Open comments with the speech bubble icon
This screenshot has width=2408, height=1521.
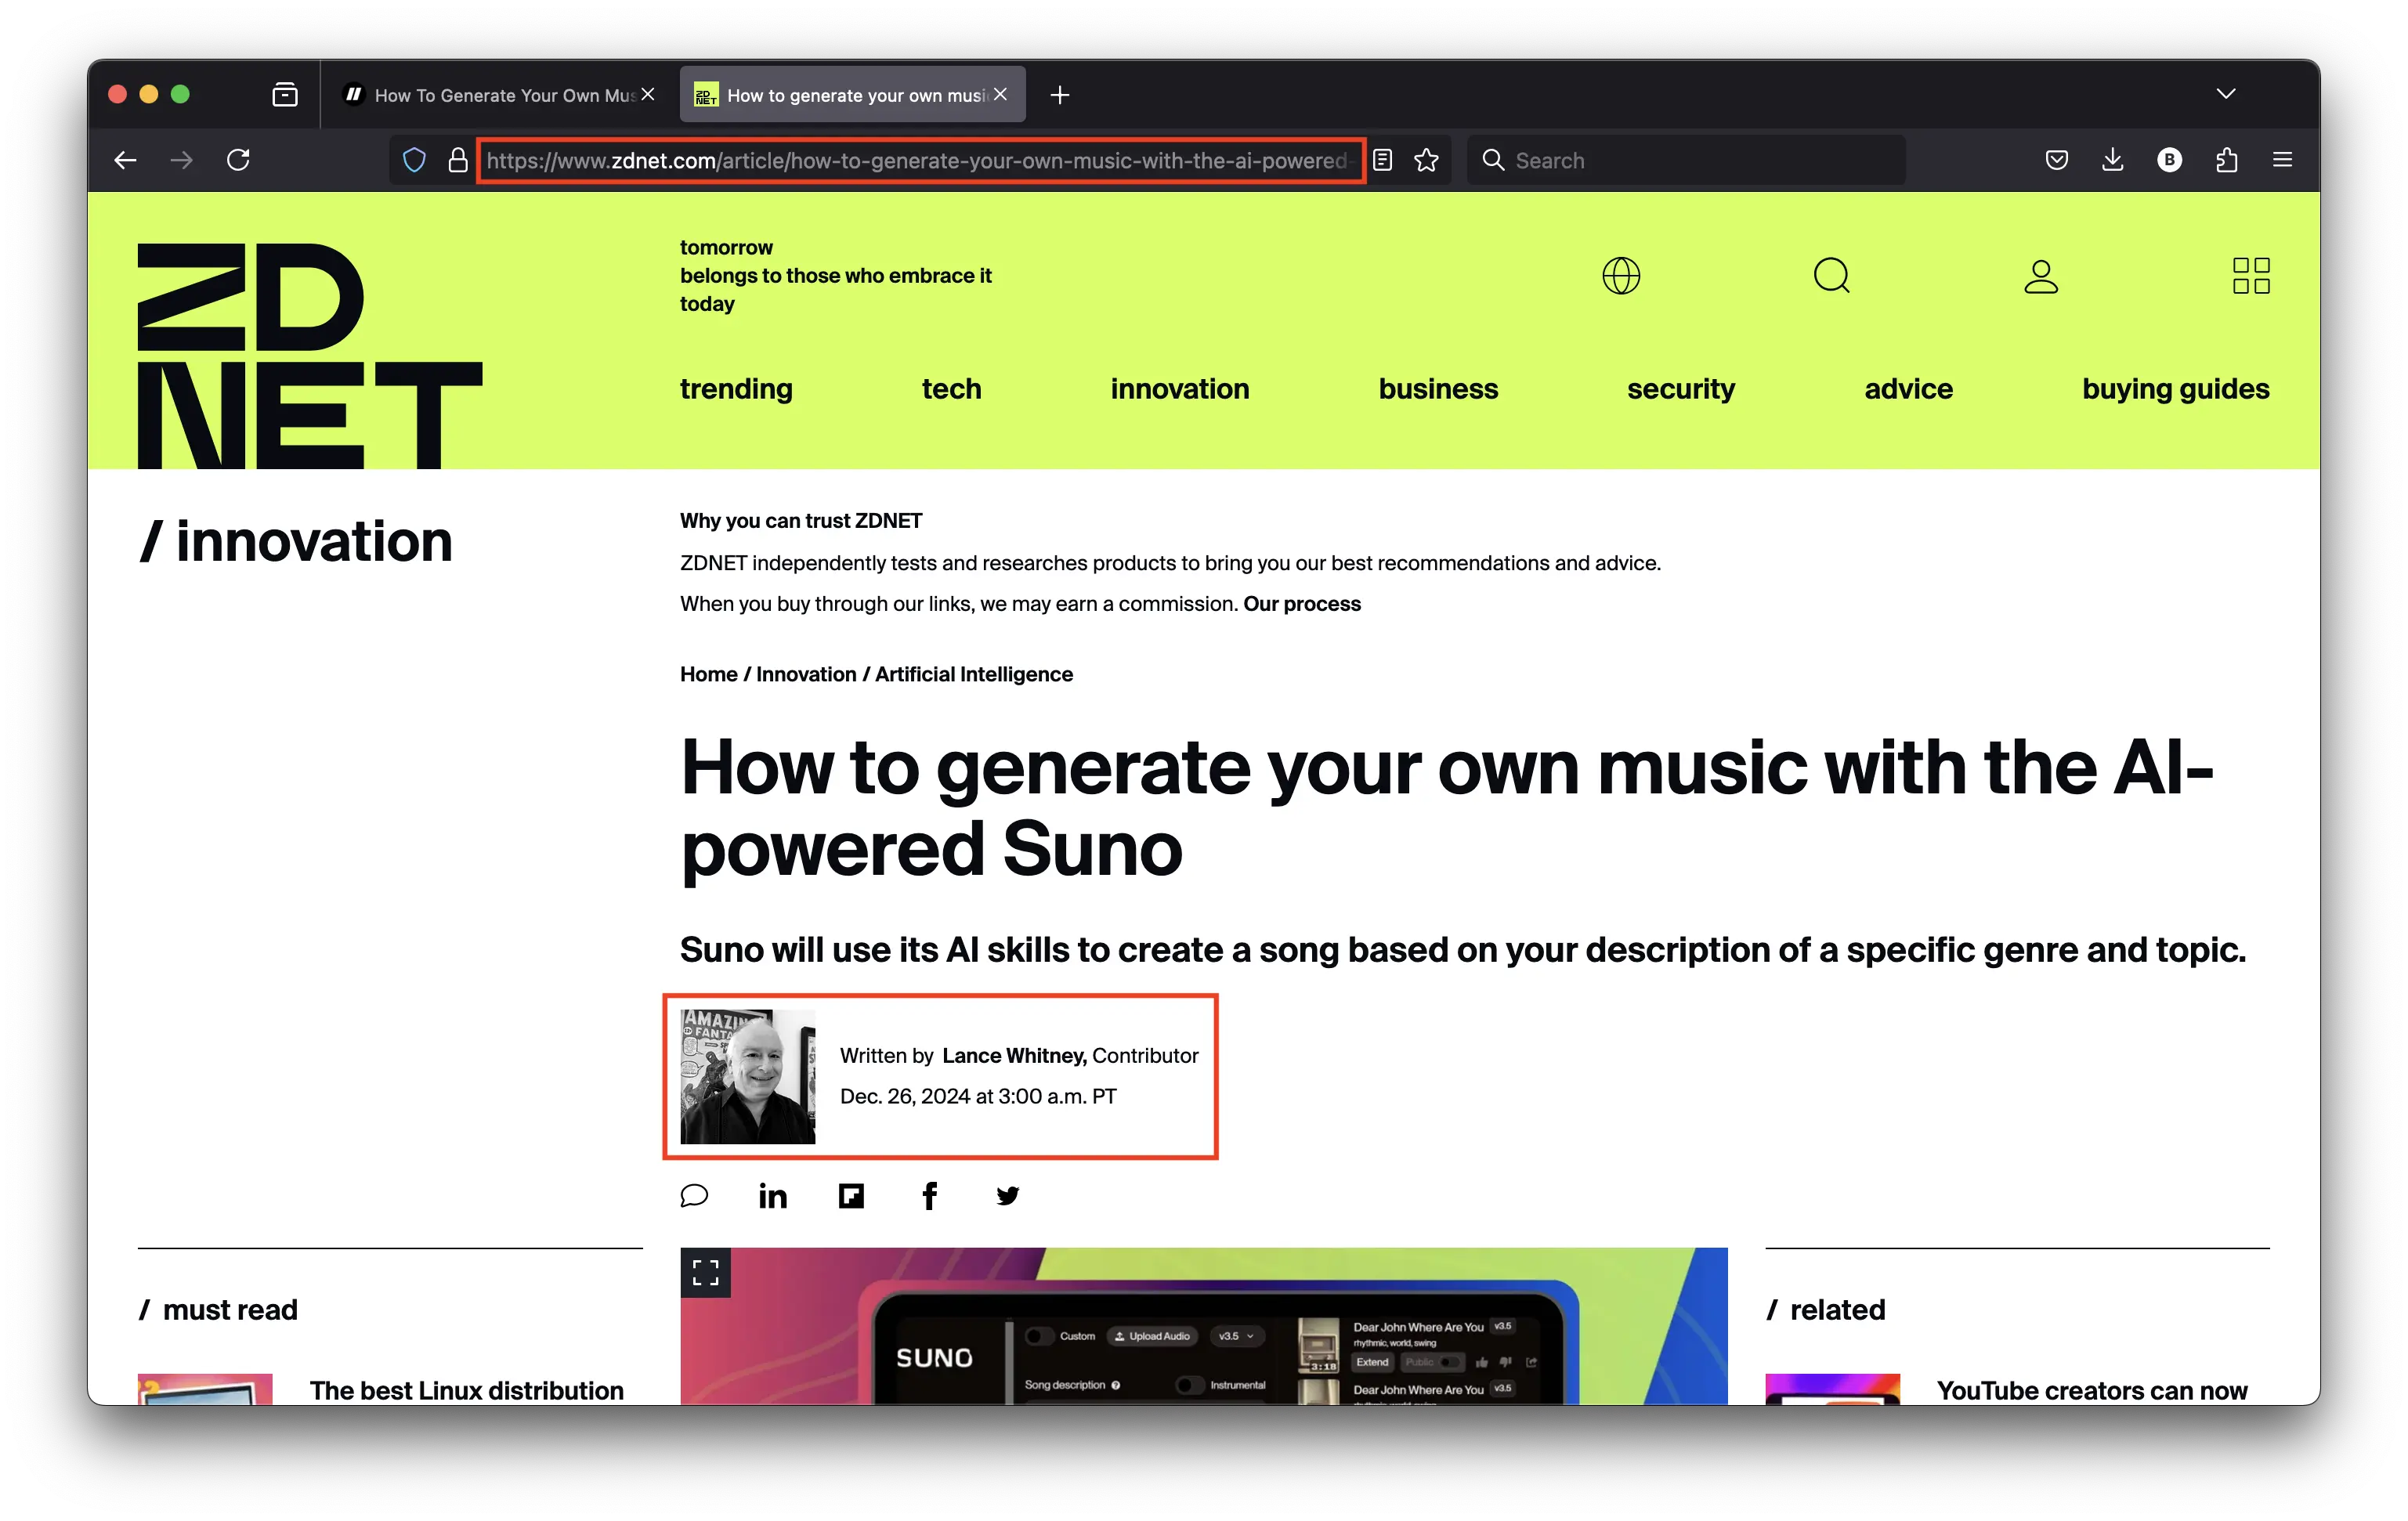click(694, 1196)
